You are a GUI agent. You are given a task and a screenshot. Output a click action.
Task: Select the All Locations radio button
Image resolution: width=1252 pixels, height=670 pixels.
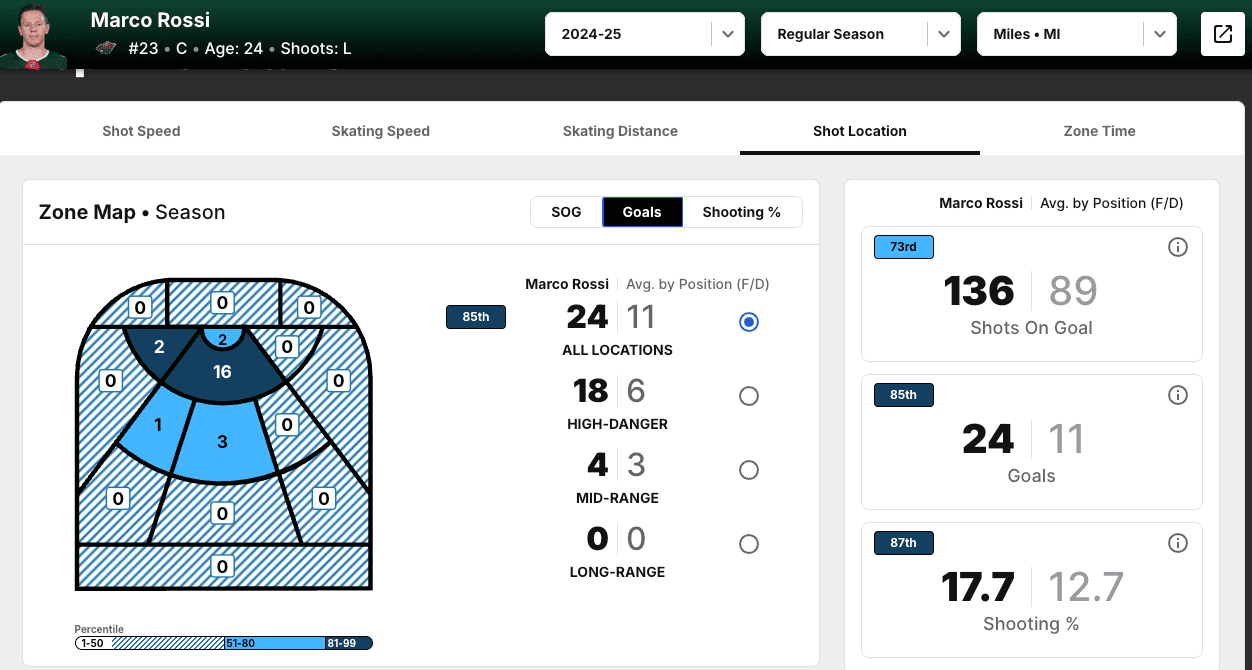click(749, 322)
